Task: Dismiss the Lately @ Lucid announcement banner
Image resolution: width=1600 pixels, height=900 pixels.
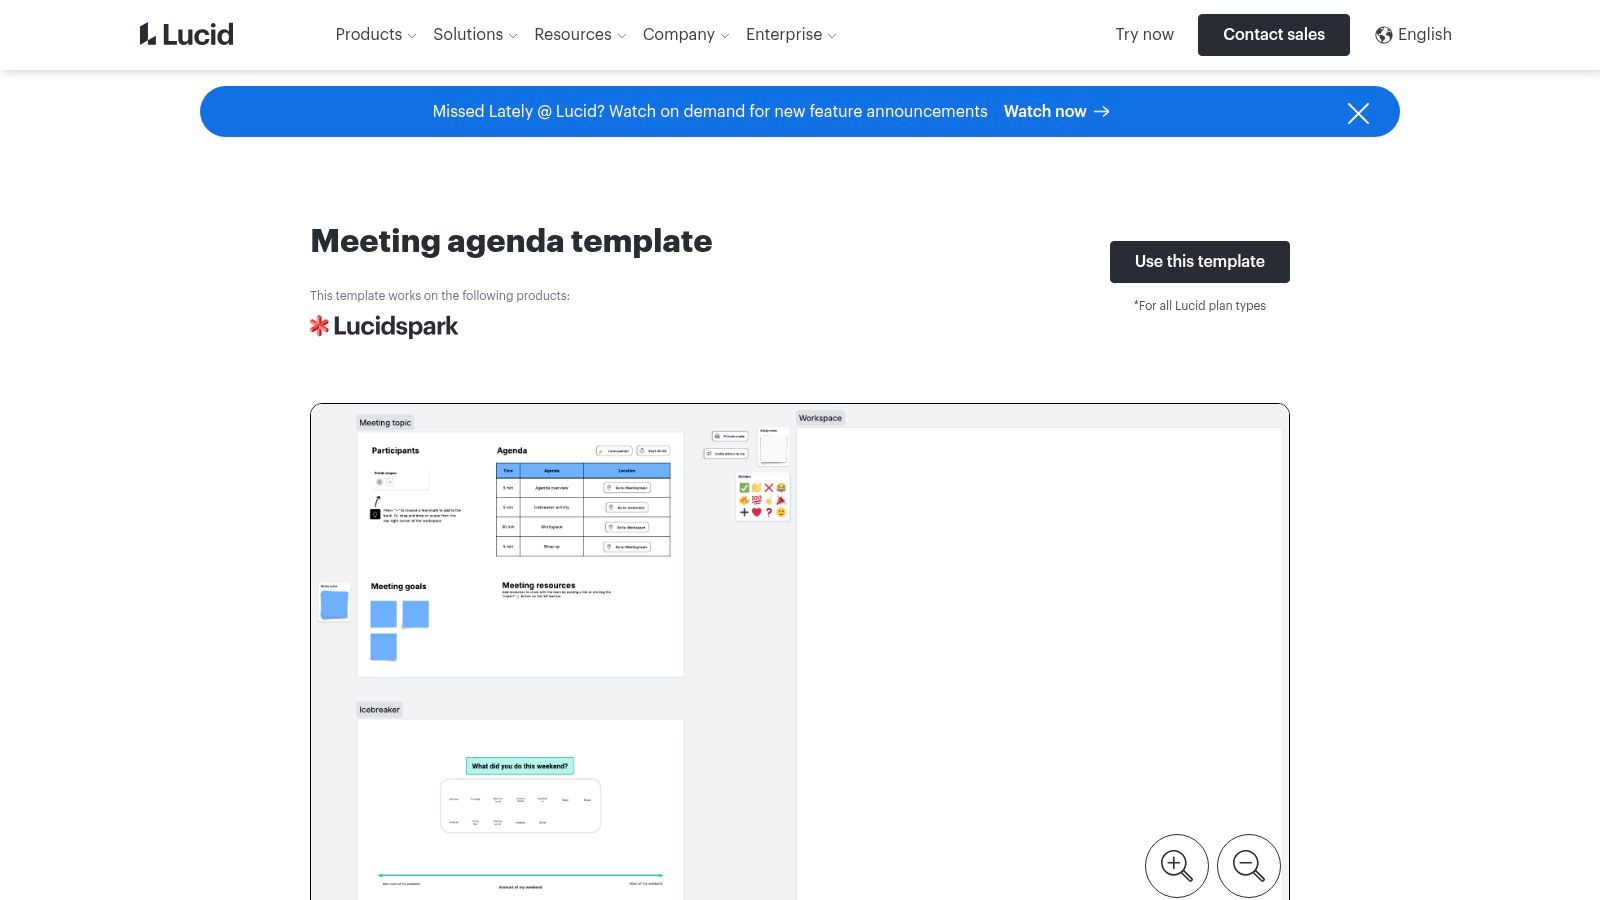Action: click(x=1358, y=113)
